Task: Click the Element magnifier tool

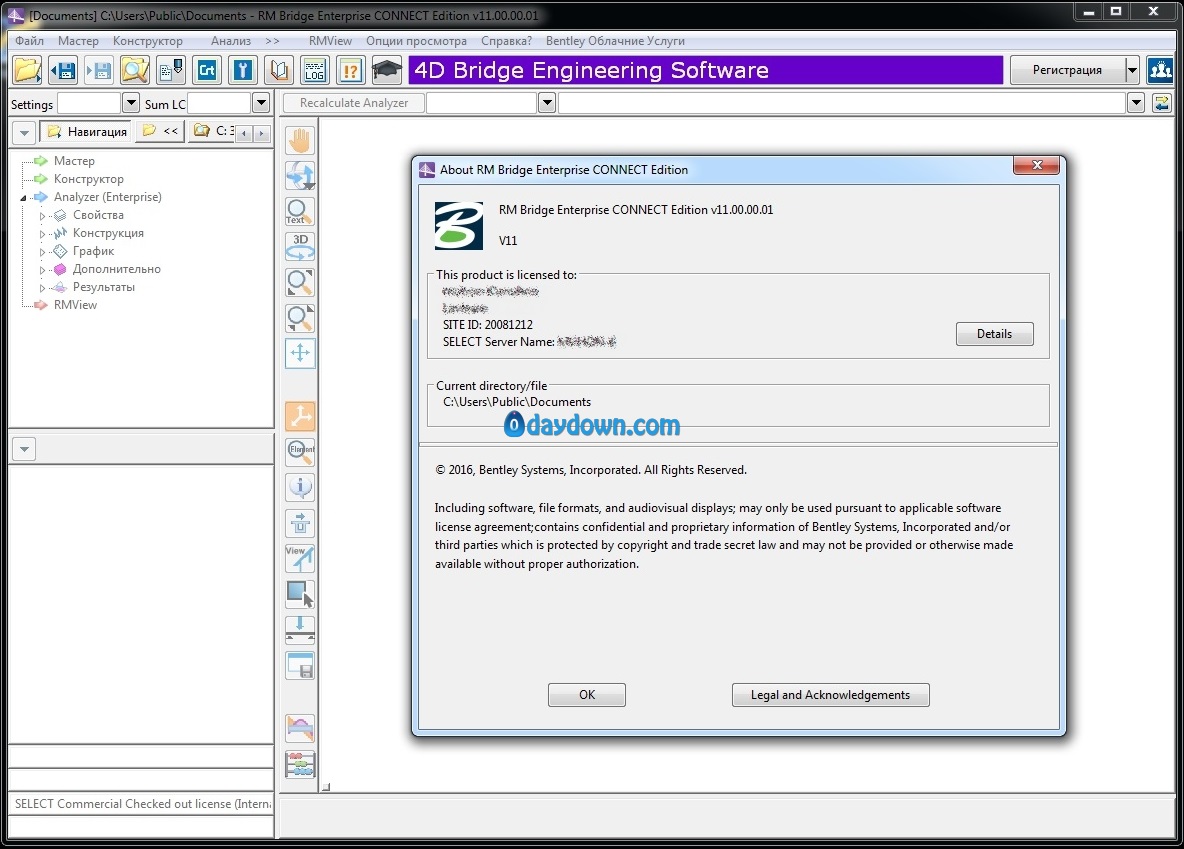Action: [x=301, y=452]
